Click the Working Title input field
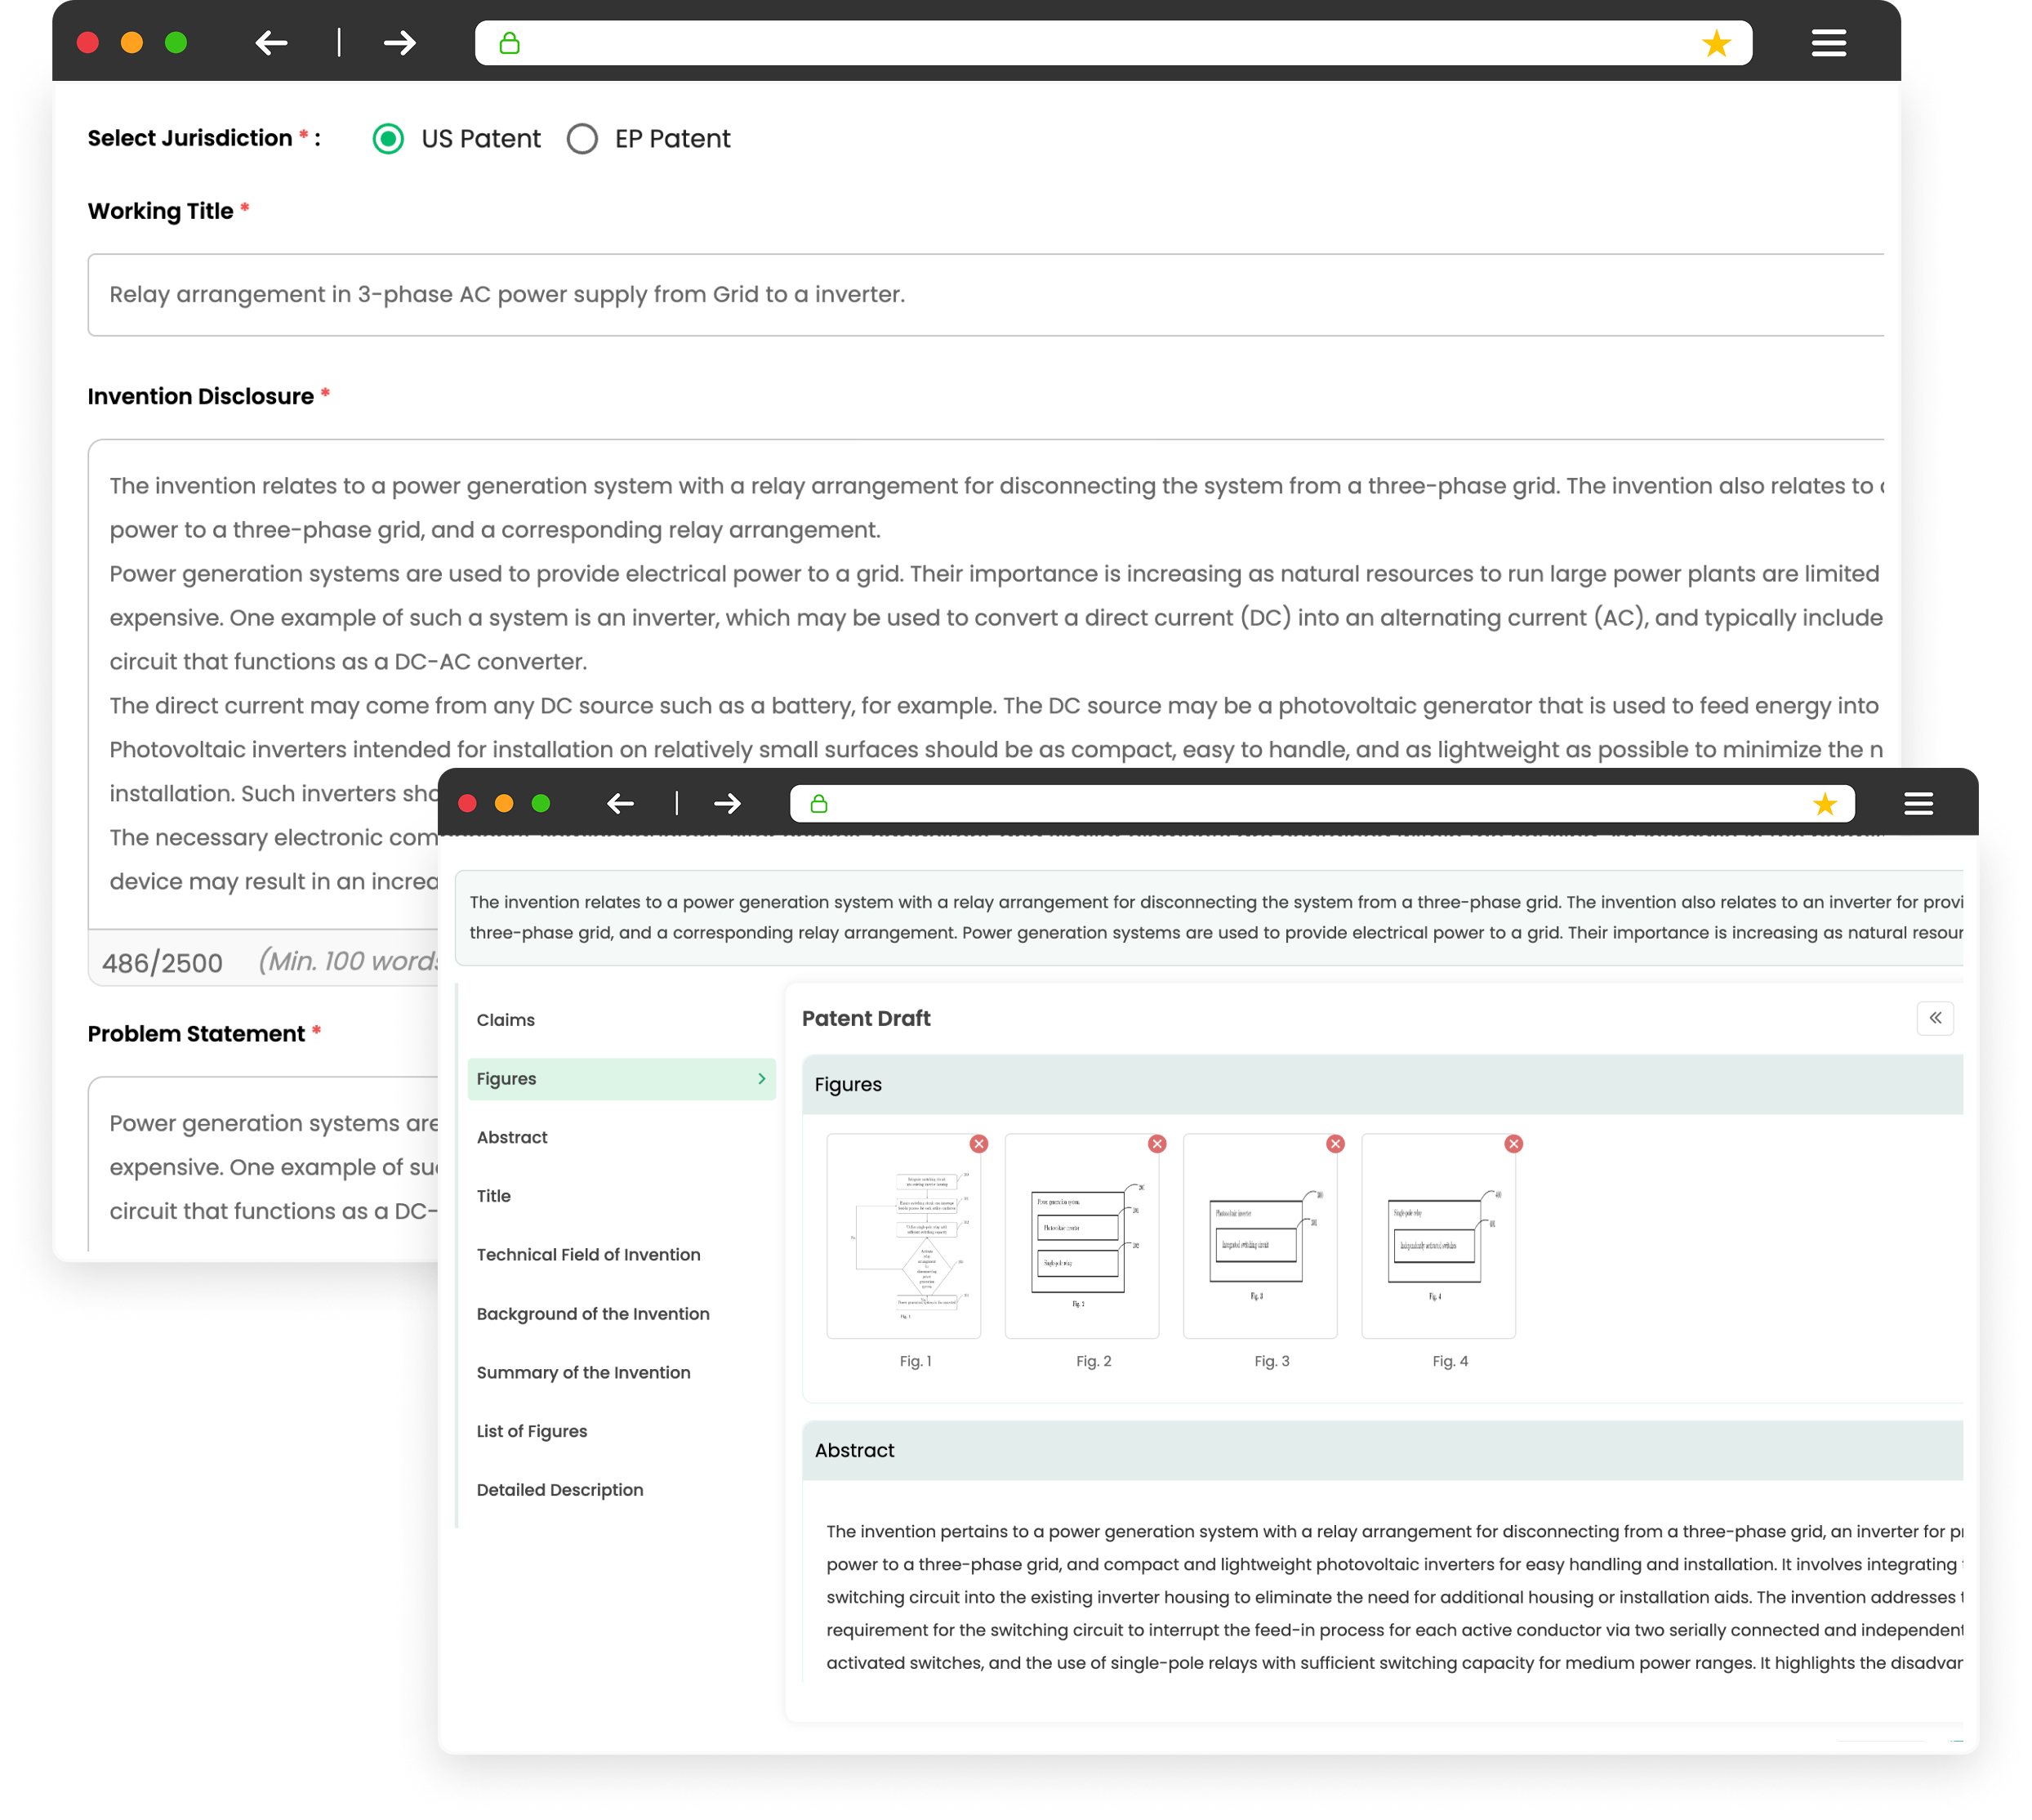2032x1820 pixels. tap(985, 295)
